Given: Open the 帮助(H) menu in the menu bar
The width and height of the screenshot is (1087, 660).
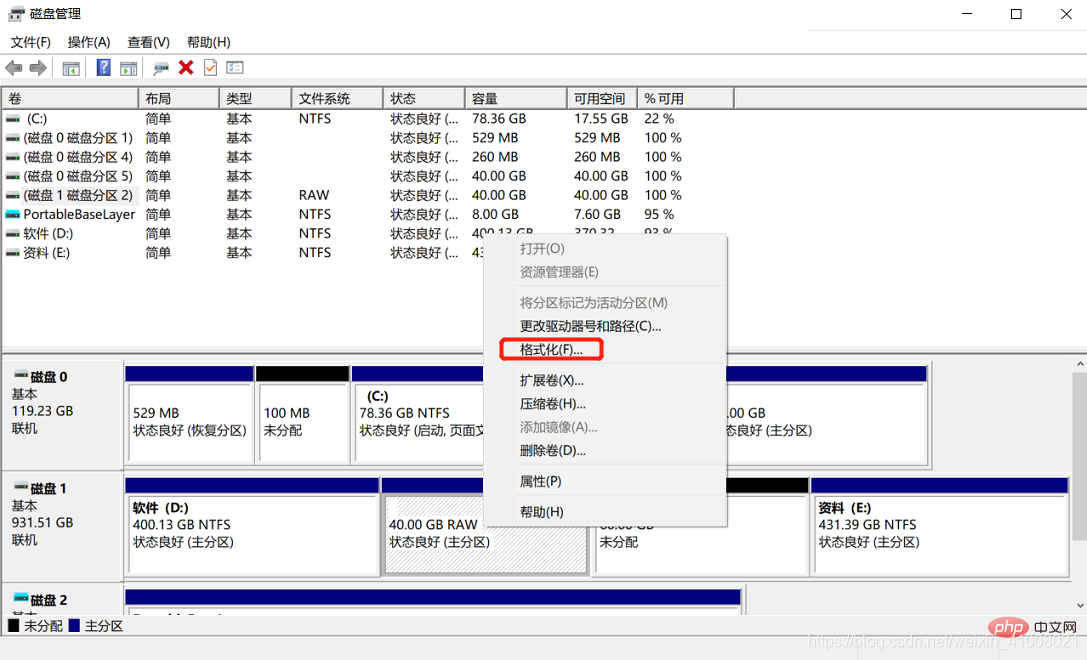Looking at the screenshot, I should (209, 42).
